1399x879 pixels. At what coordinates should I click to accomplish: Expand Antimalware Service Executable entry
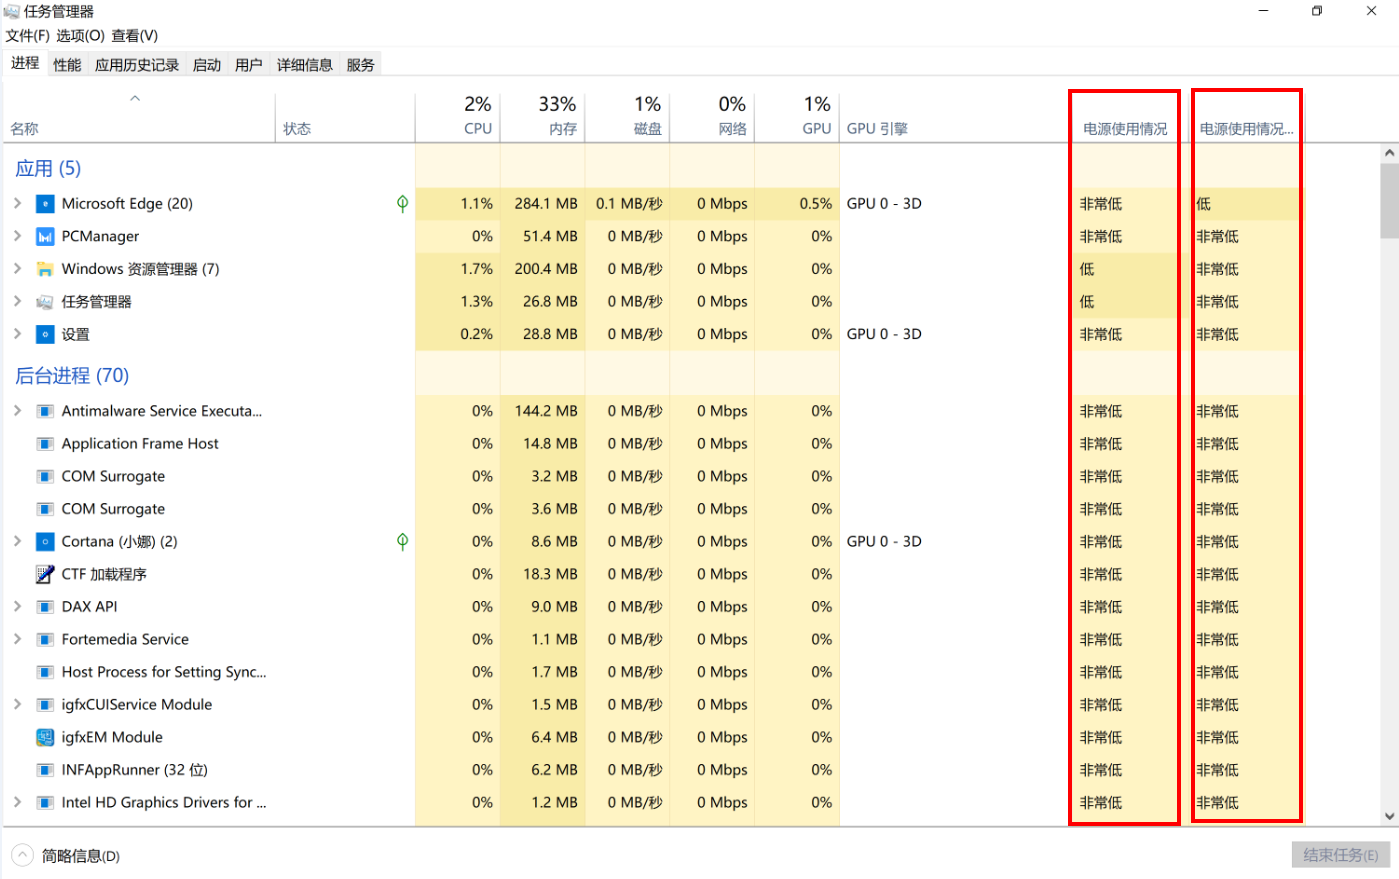pyautogui.click(x=17, y=411)
